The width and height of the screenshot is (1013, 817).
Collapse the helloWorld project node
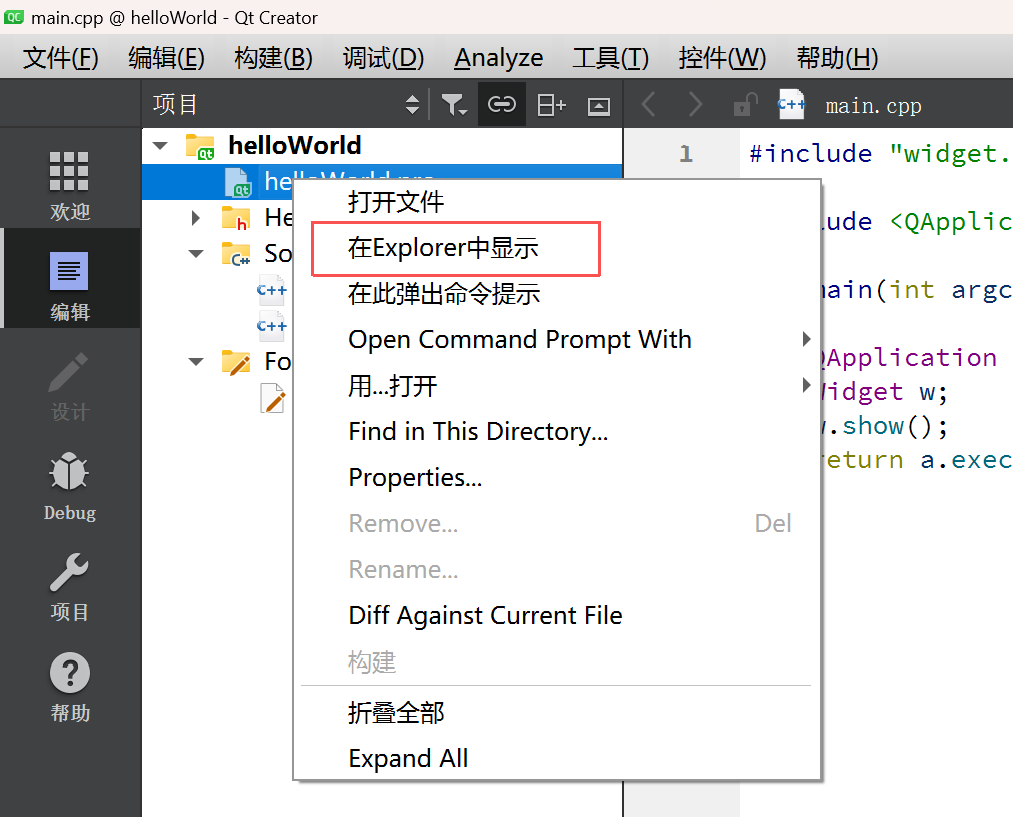pyautogui.click(x=160, y=146)
